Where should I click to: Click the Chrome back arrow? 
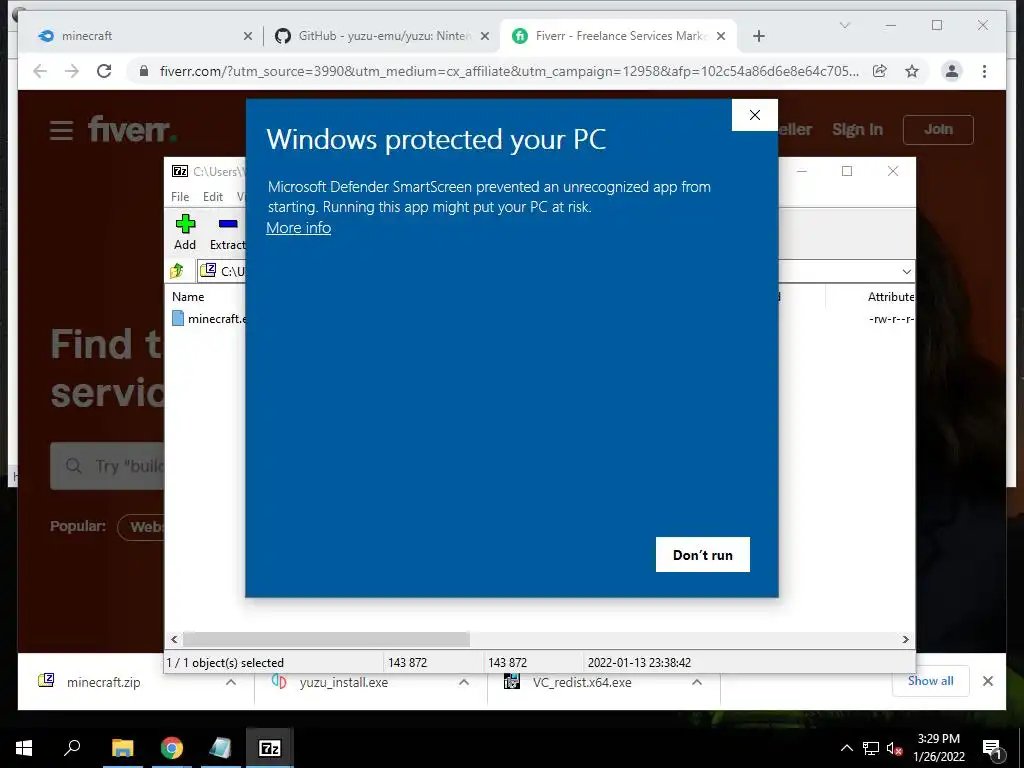point(40,71)
